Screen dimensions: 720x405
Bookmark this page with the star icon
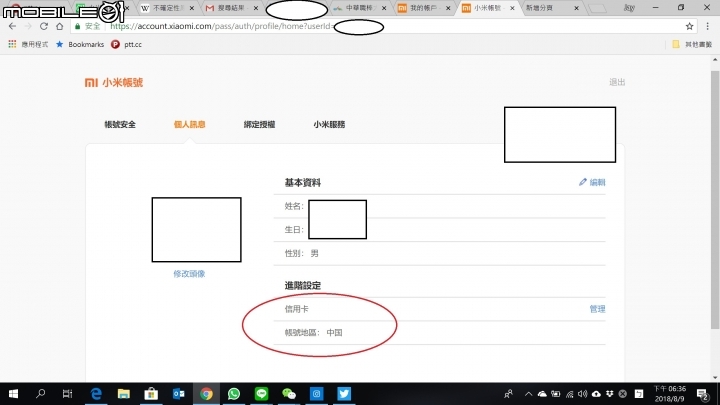coord(689,26)
